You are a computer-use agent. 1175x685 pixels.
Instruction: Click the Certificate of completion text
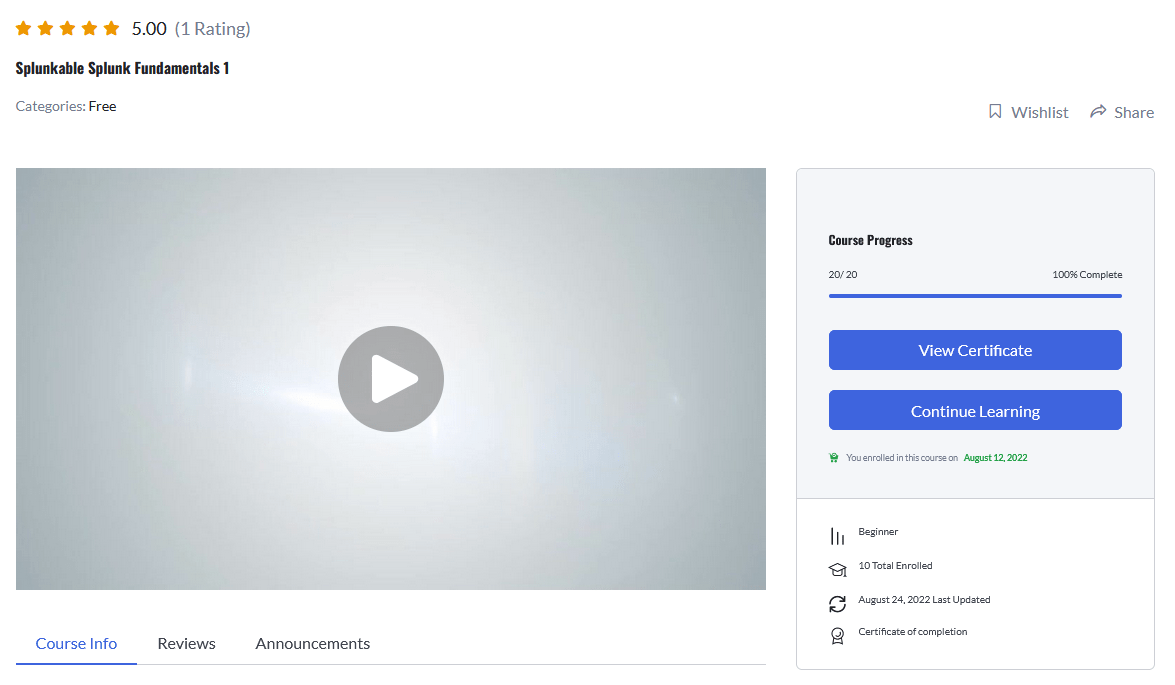point(913,632)
